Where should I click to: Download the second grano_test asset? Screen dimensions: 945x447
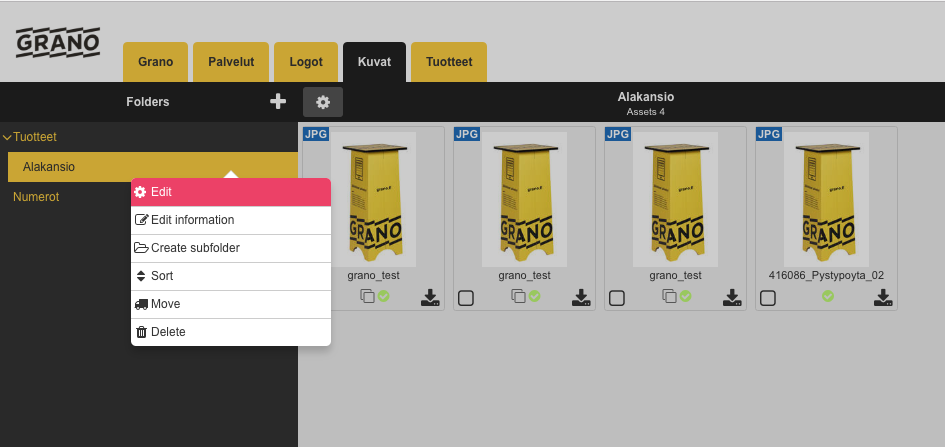tap(581, 298)
